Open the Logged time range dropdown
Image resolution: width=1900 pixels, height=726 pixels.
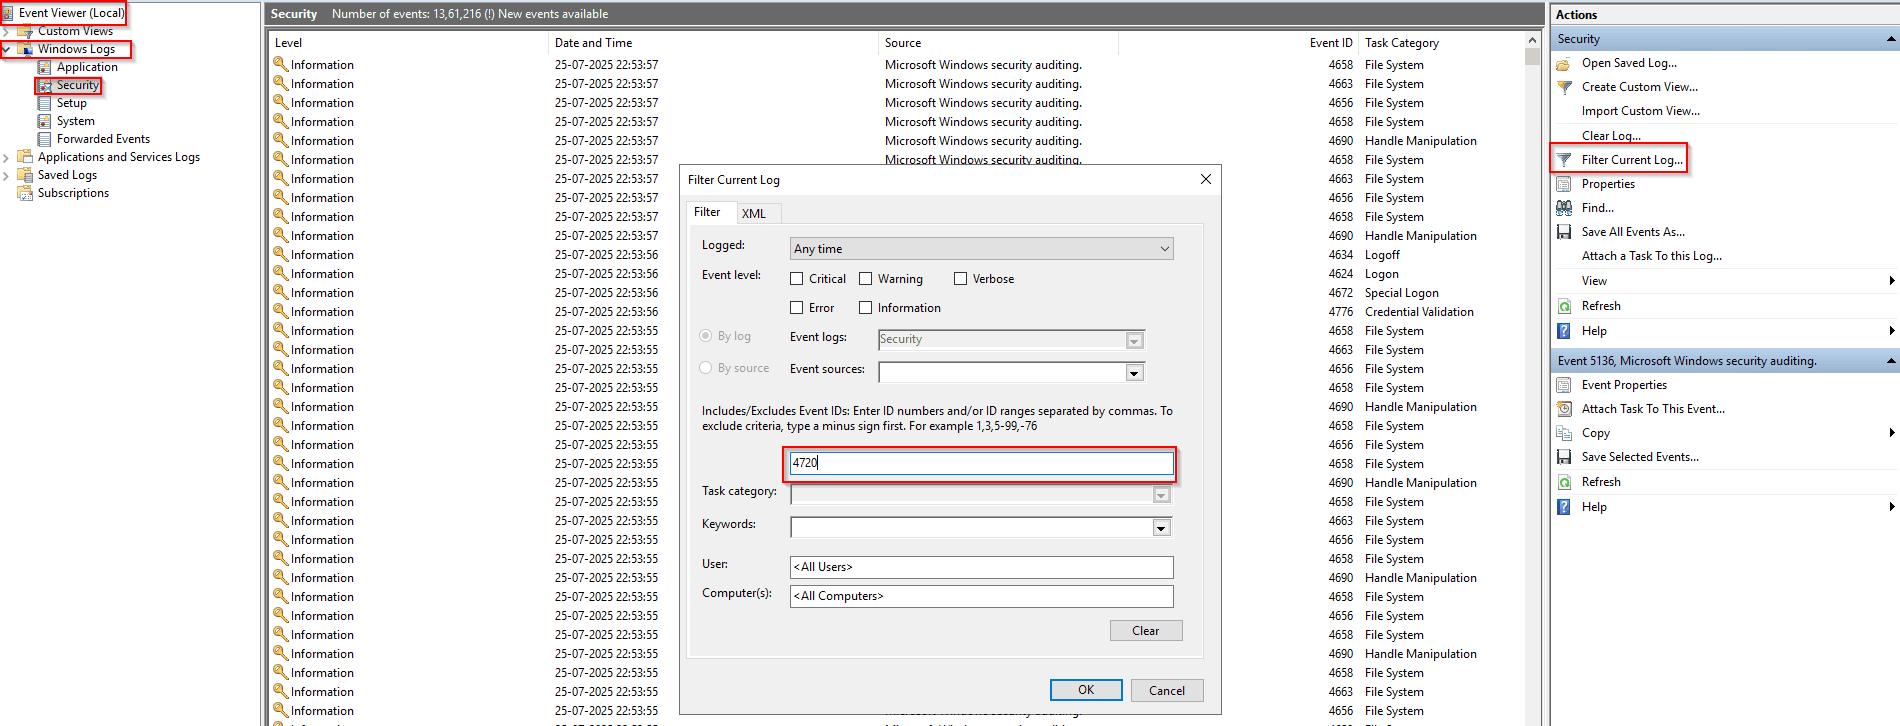[x=1164, y=249]
